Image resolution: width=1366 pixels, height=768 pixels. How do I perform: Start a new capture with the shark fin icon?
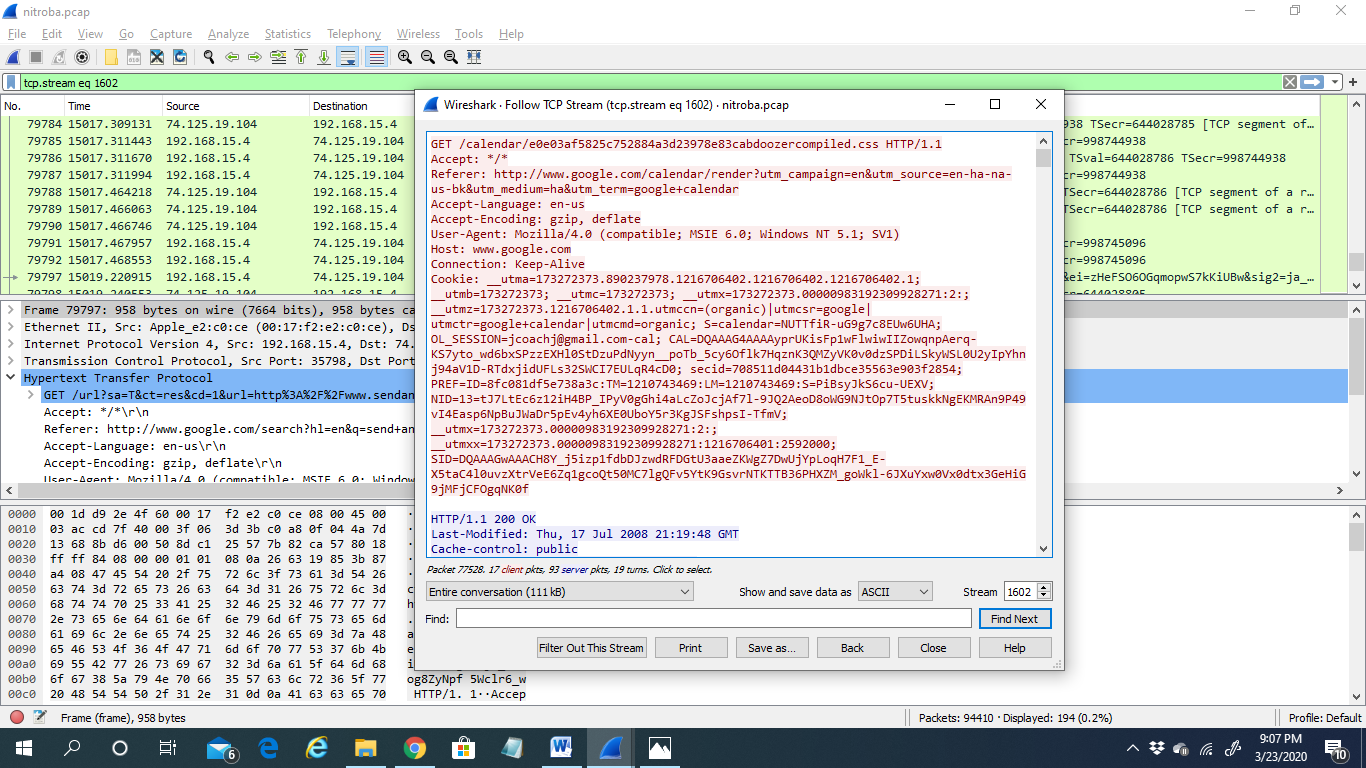click(13, 57)
